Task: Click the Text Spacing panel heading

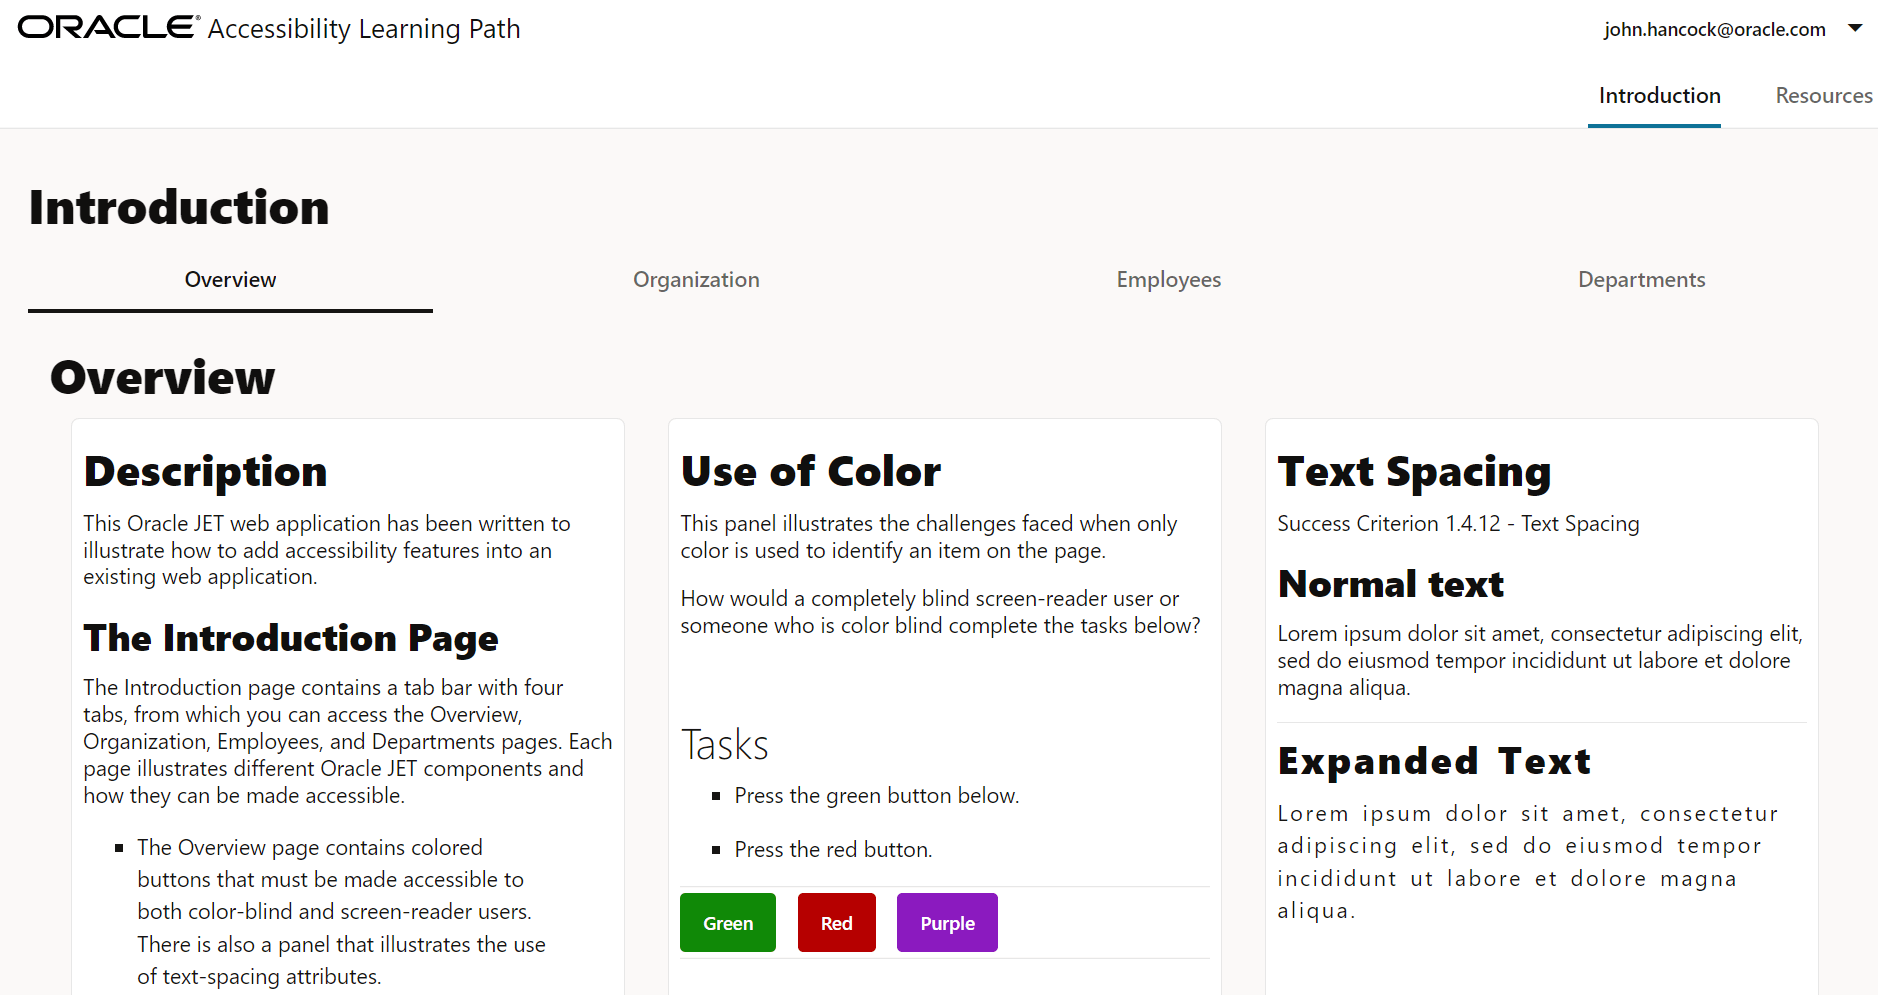Action: pos(1414,471)
